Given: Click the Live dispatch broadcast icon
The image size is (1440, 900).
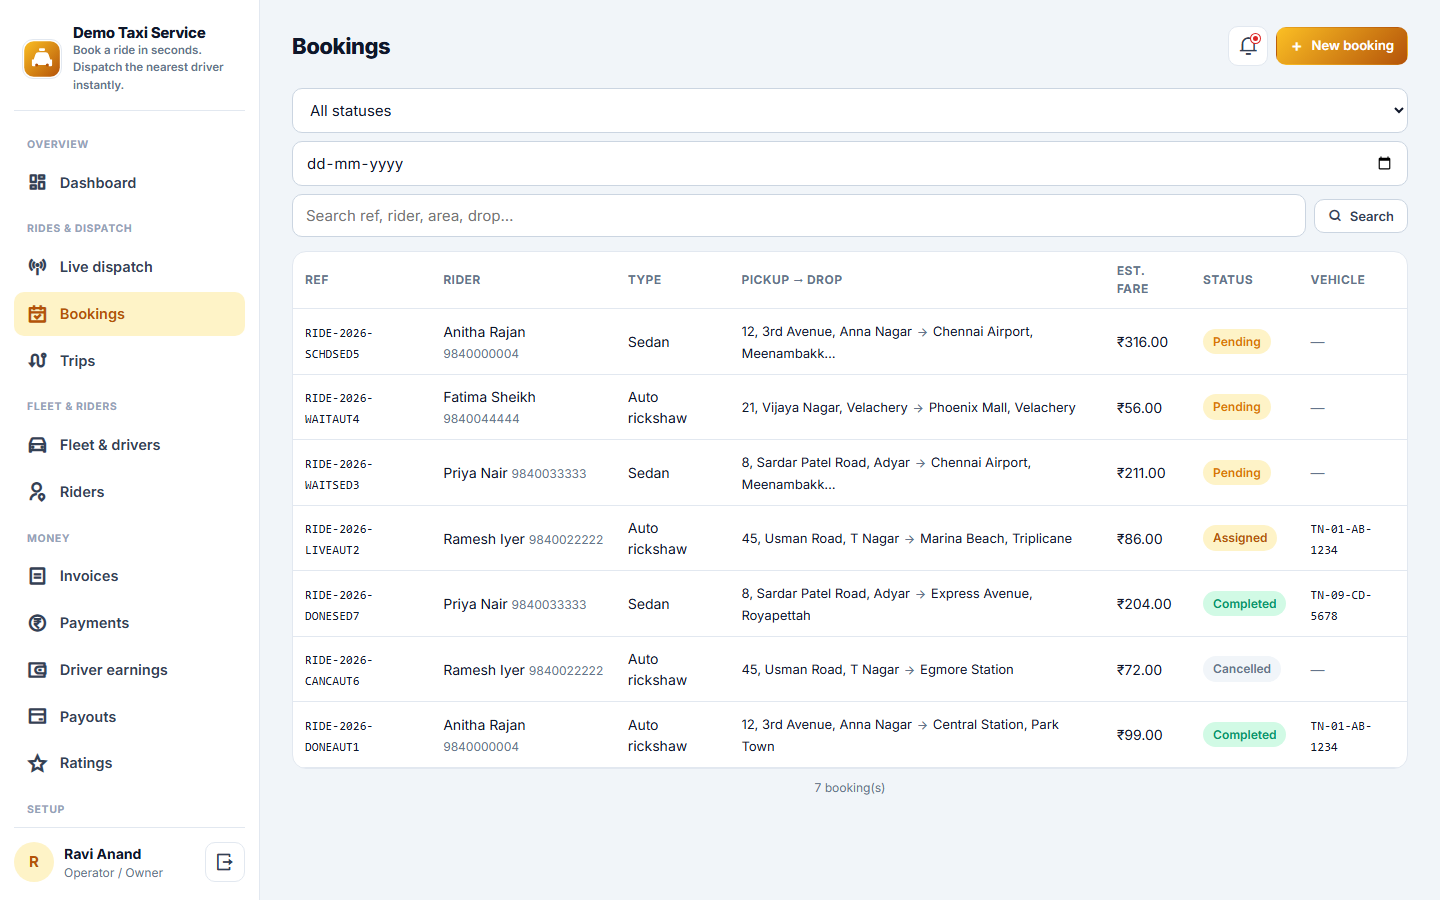Looking at the screenshot, I should coord(38,266).
